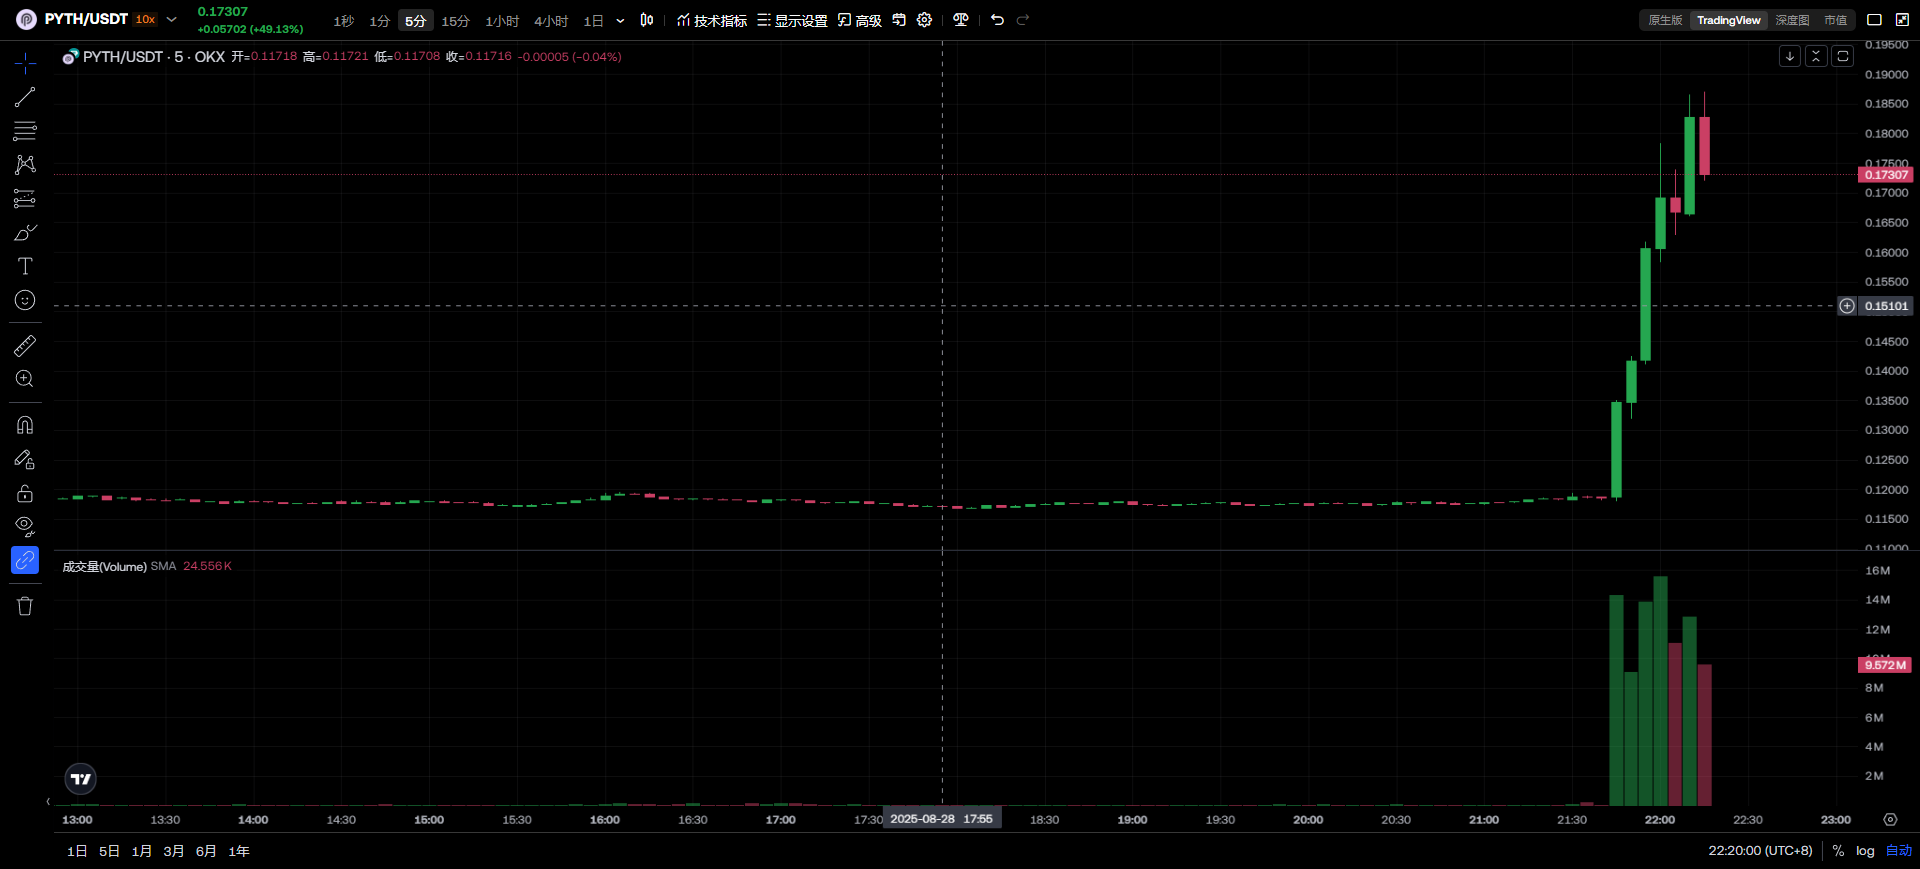Click the trash icon to remove drawings
The image size is (1920, 869).
[x=25, y=606]
